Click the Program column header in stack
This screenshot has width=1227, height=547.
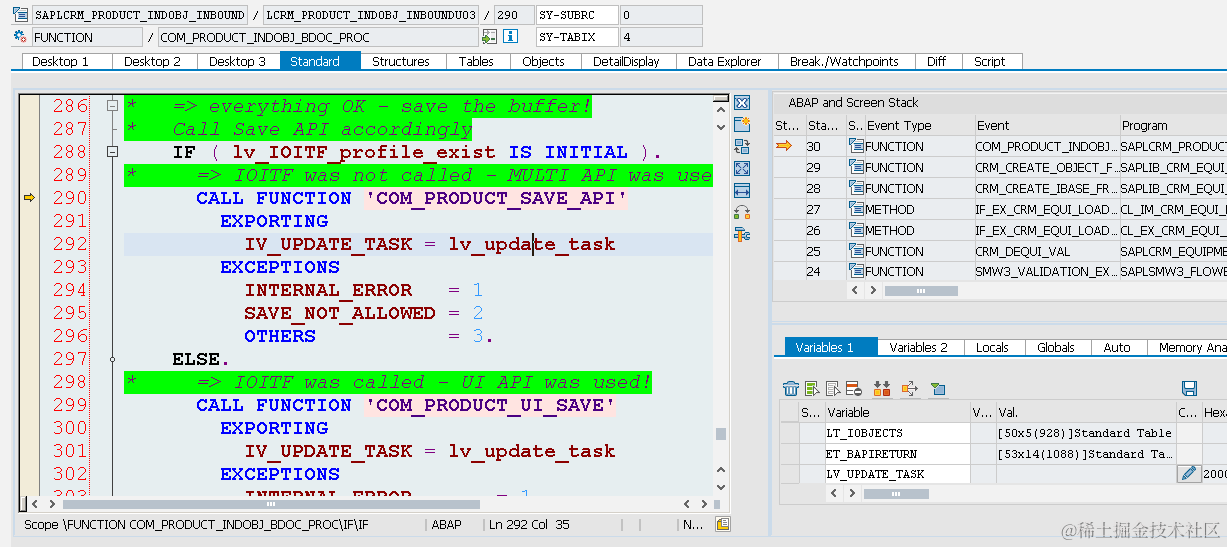[x=1172, y=125]
